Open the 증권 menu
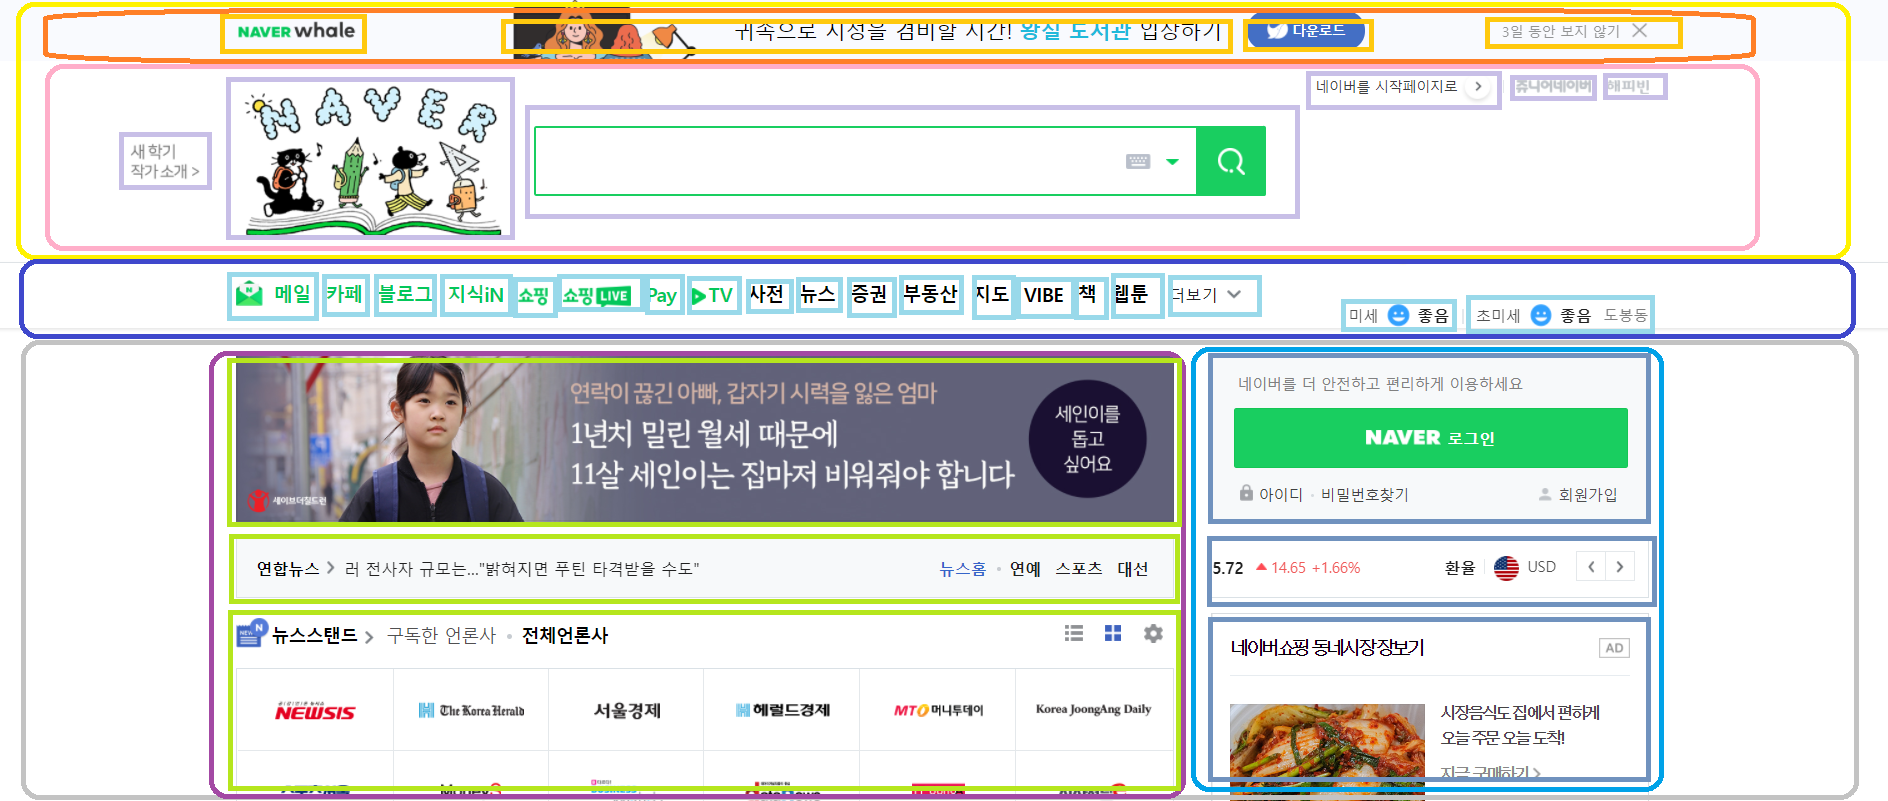Image resolution: width=1888 pixels, height=801 pixels. (869, 294)
